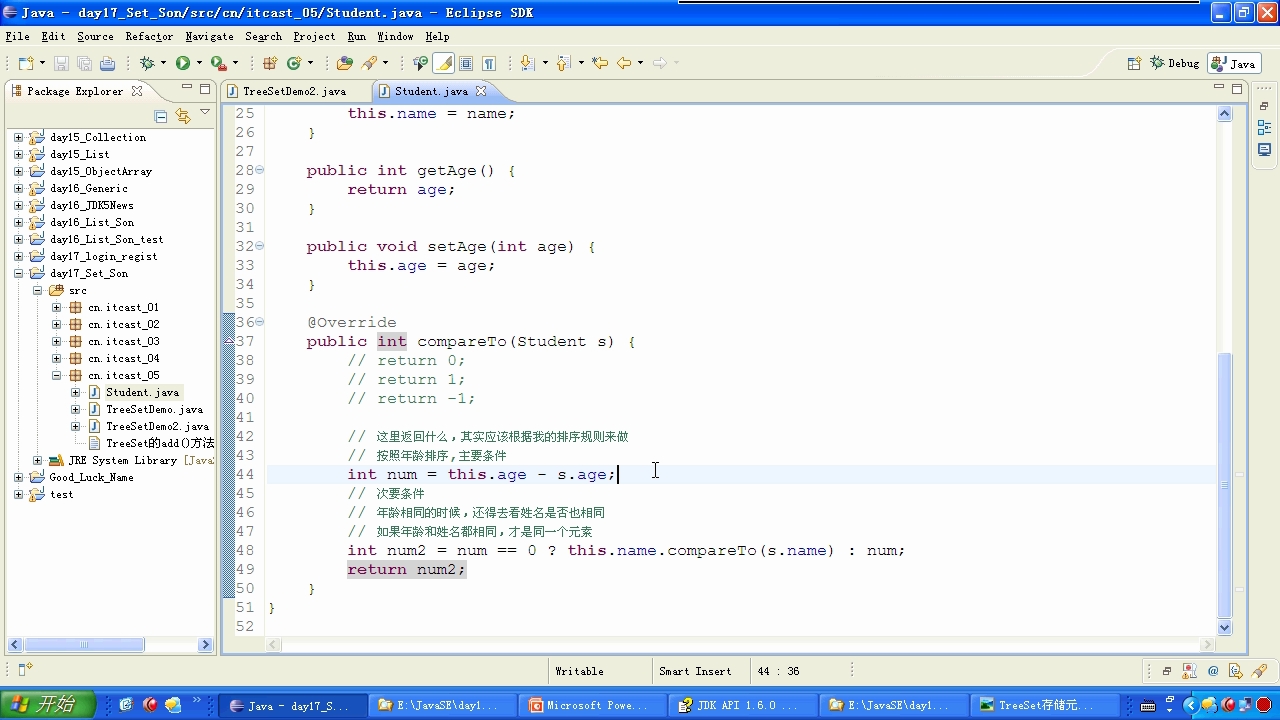Image resolution: width=1280 pixels, height=720 pixels.
Task: Select Good_Luck_Name project
Action: 91,477
